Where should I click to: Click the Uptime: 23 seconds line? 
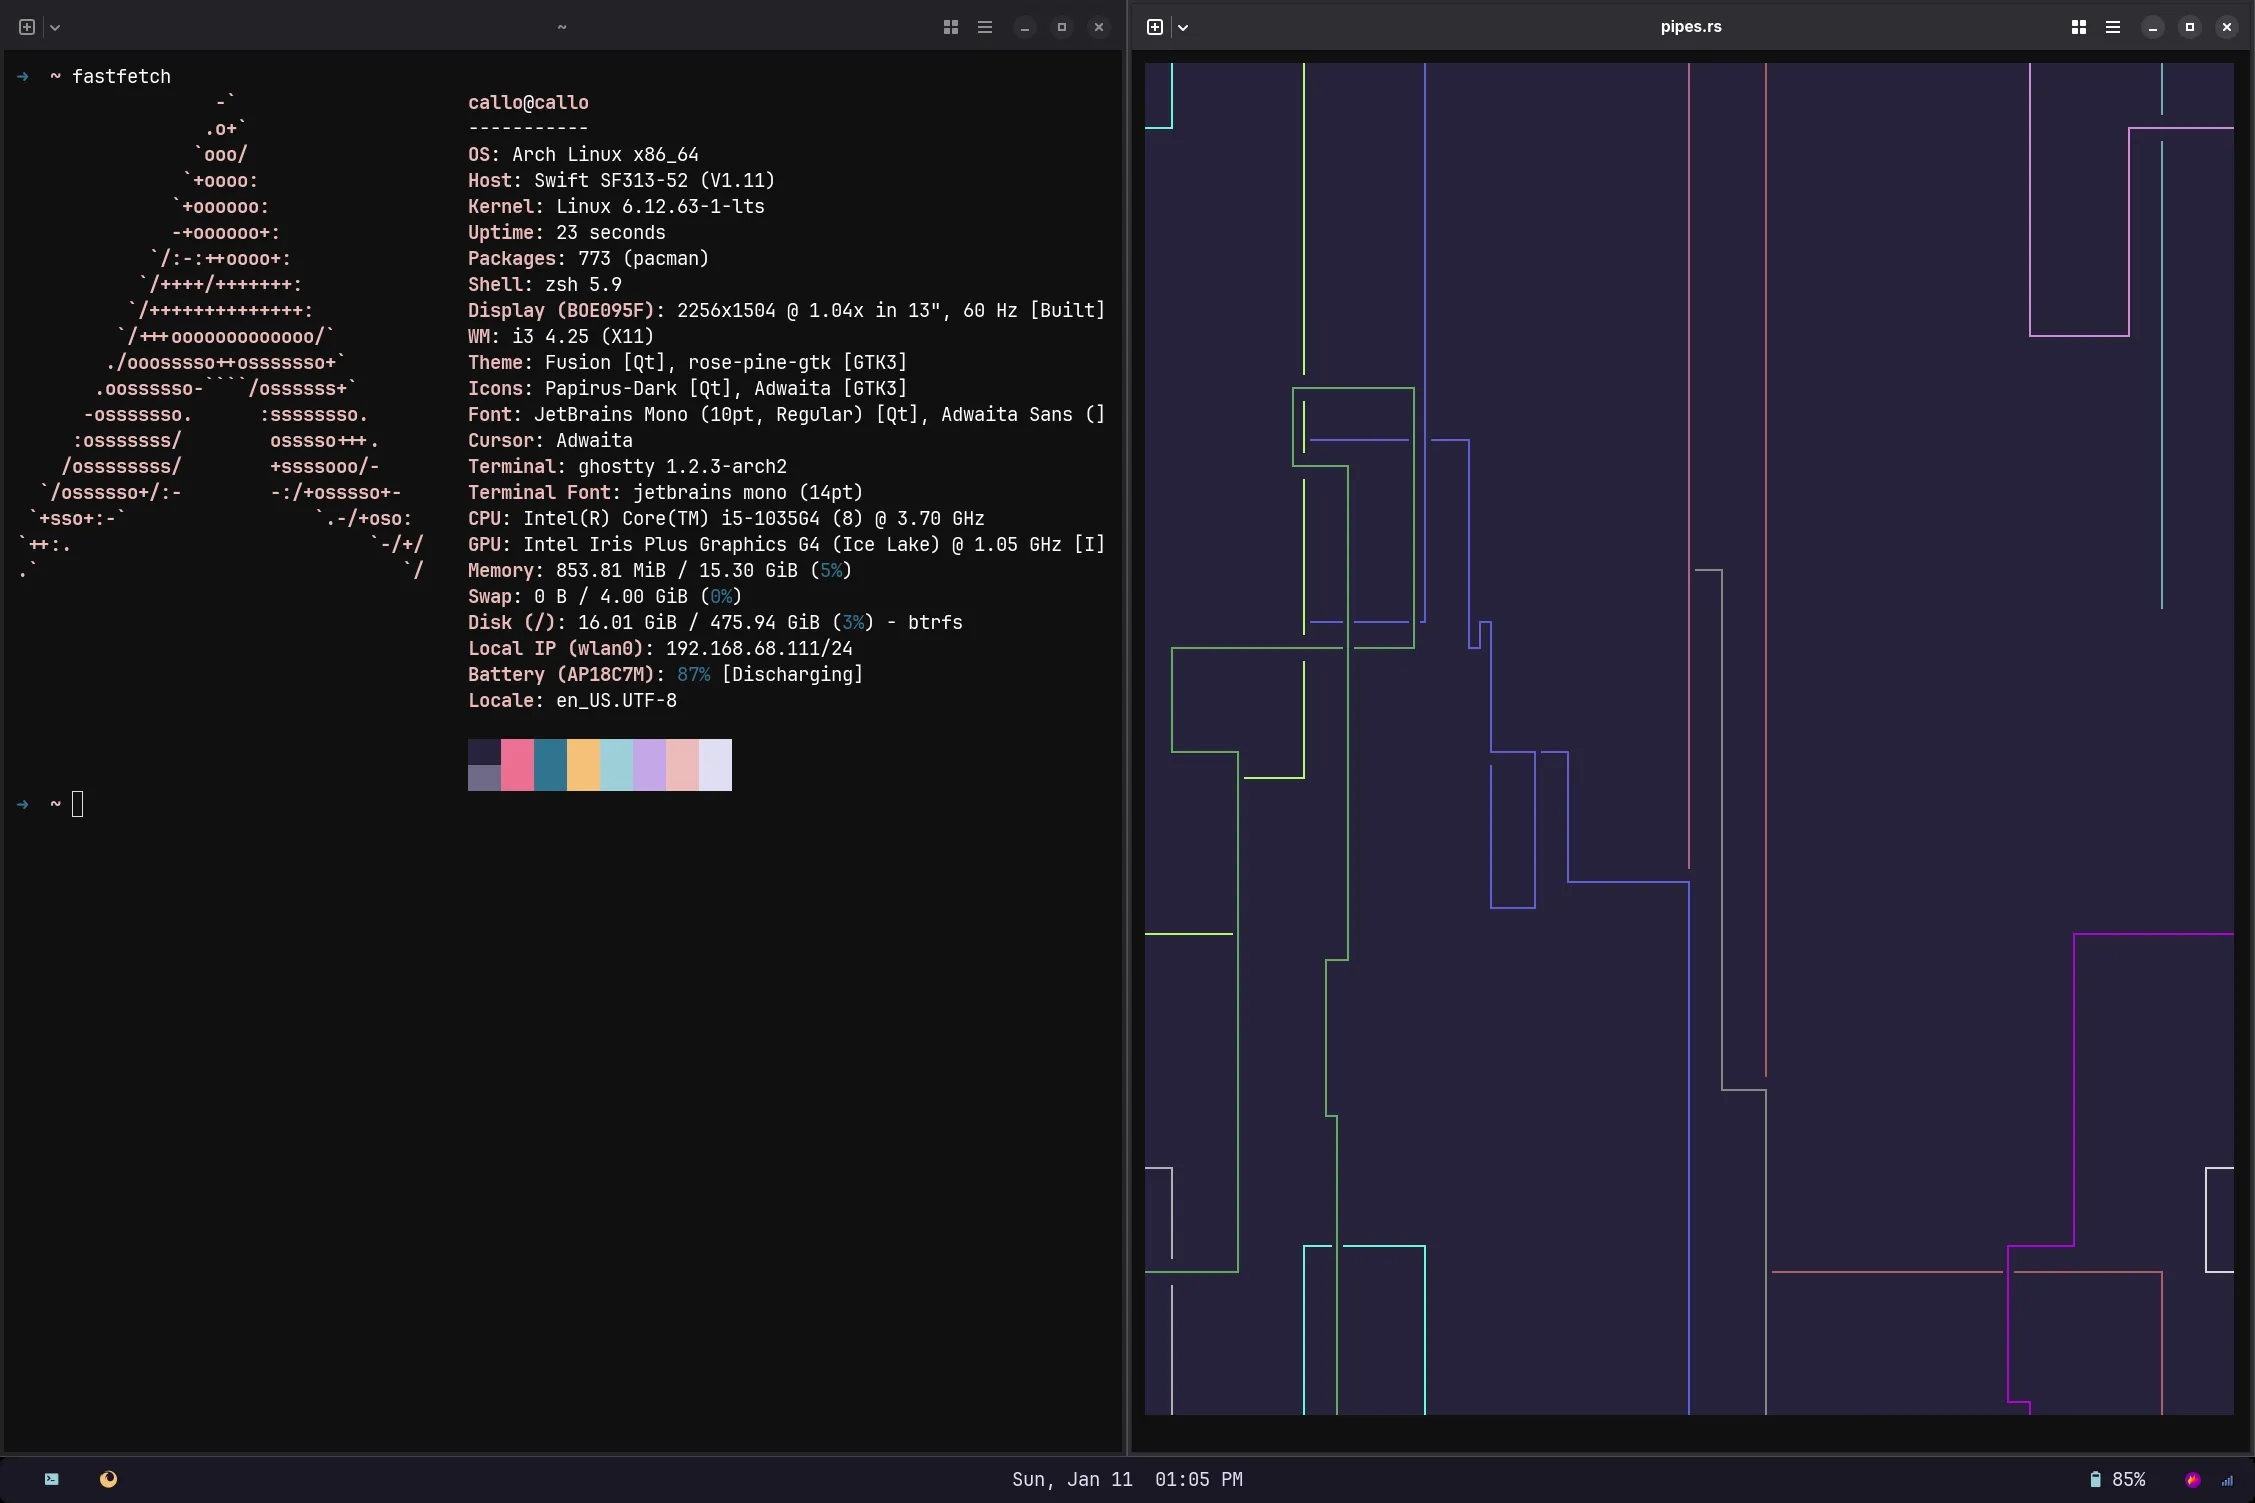click(x=566, y=233)
